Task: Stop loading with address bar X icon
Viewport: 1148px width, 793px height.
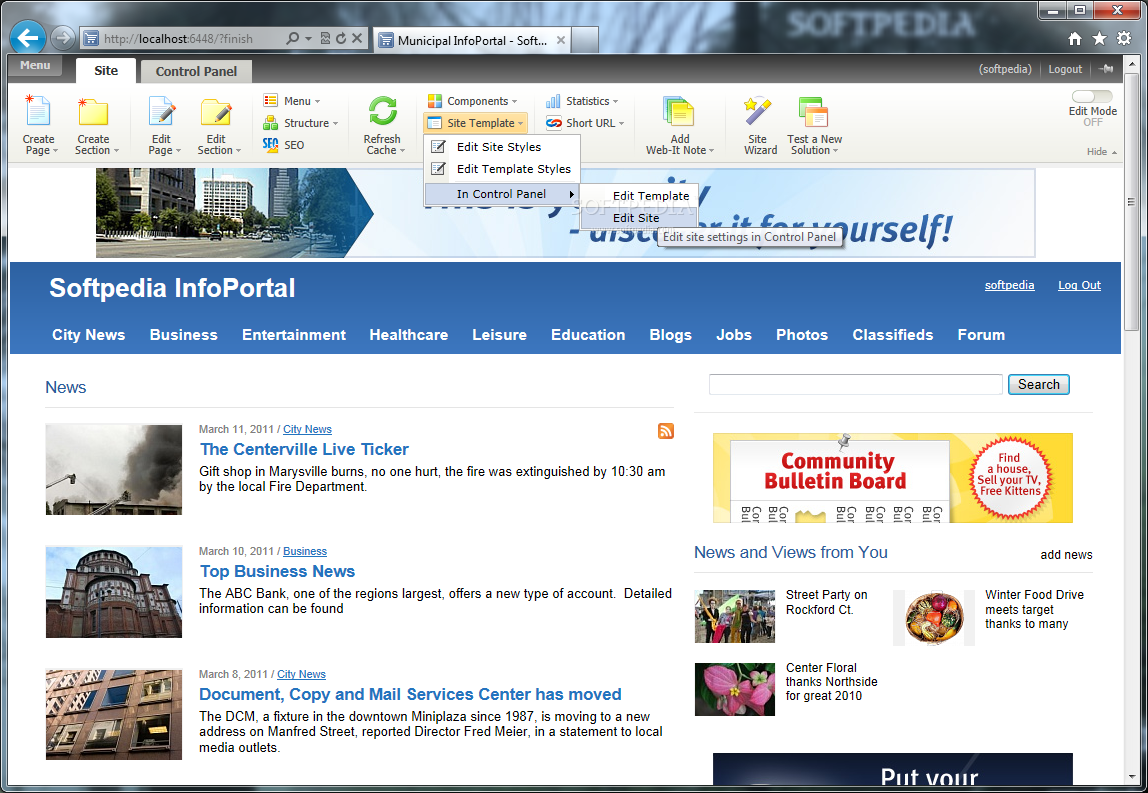Action: (x=357, y=38)
